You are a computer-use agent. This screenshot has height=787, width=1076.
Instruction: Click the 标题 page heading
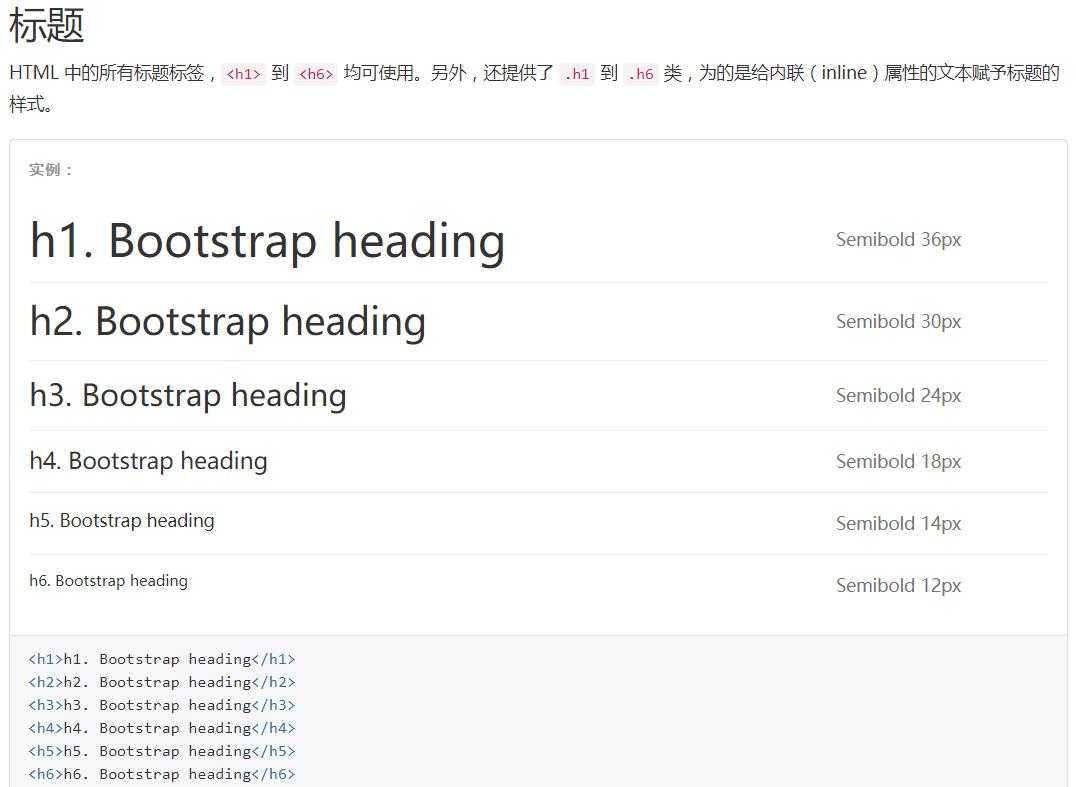(x=47, y=26)
